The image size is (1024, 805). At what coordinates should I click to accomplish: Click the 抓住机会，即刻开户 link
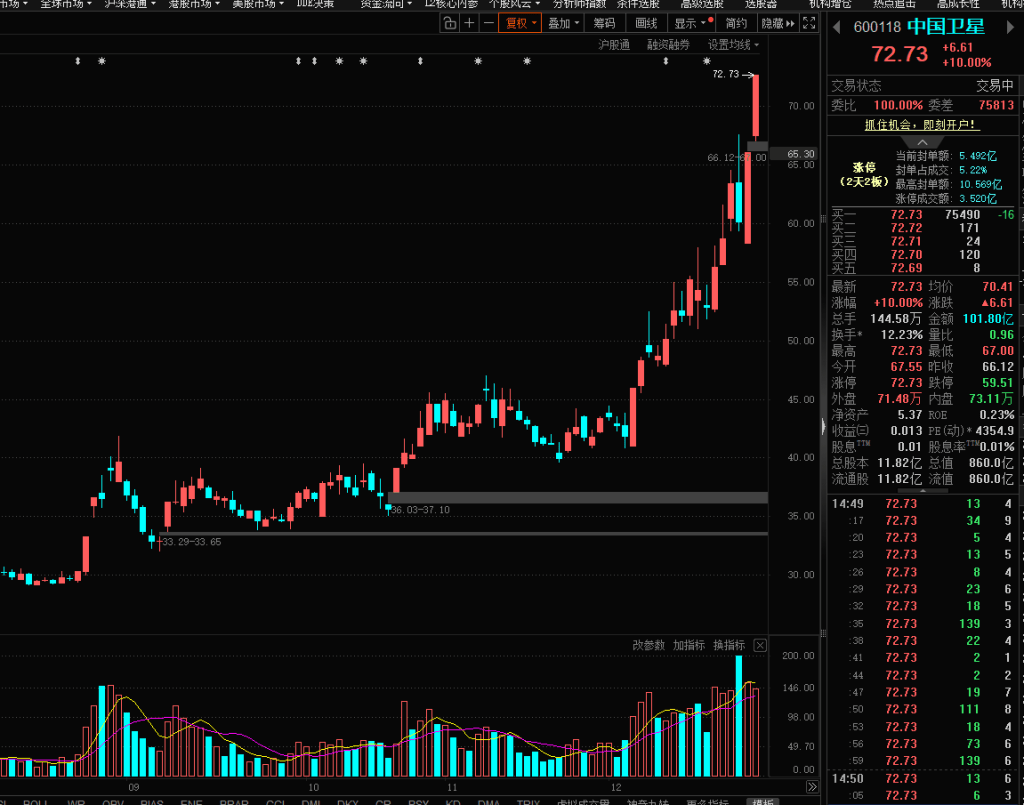[922, 125]
